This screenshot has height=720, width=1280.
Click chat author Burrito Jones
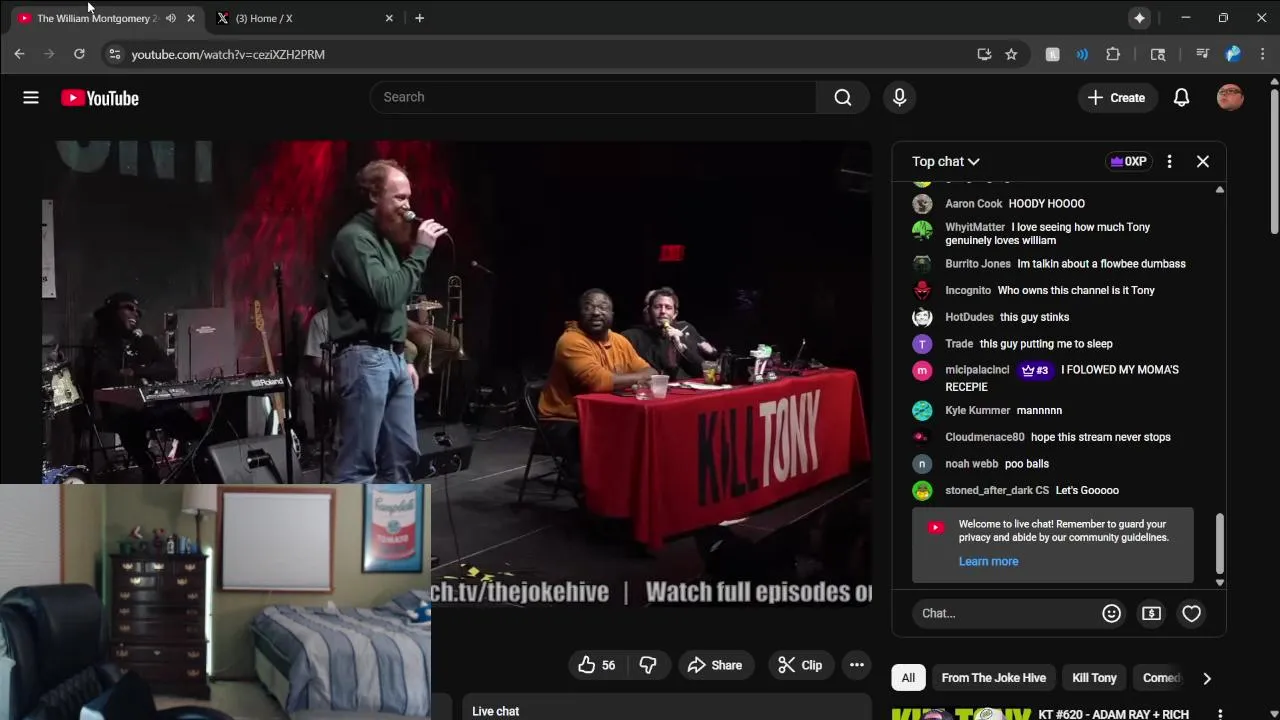point(978,264)
